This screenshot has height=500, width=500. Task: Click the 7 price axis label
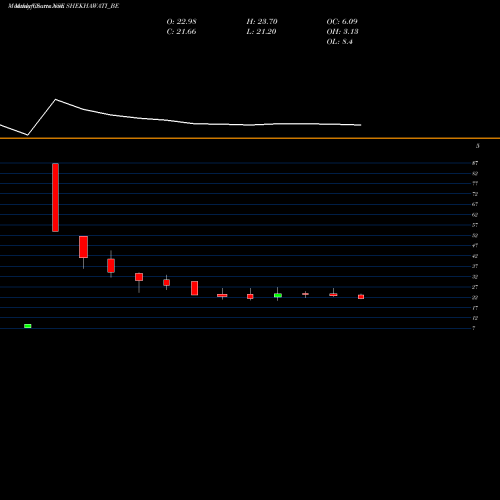[474, 328]
